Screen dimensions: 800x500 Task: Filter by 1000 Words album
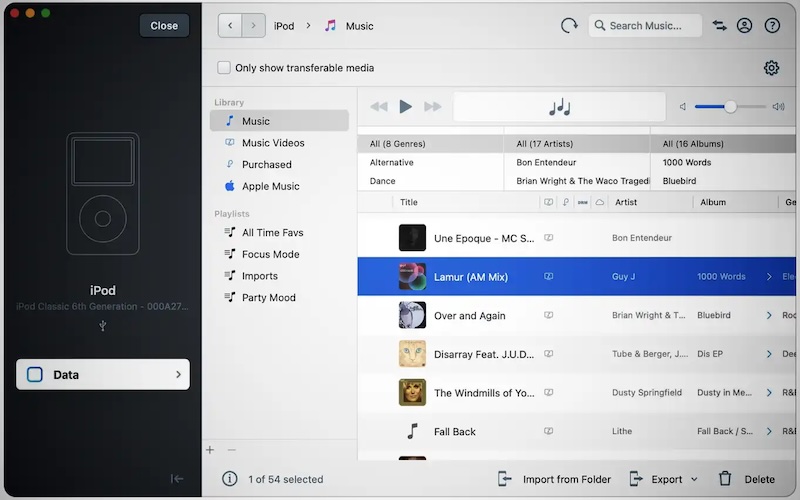point(723,162)
